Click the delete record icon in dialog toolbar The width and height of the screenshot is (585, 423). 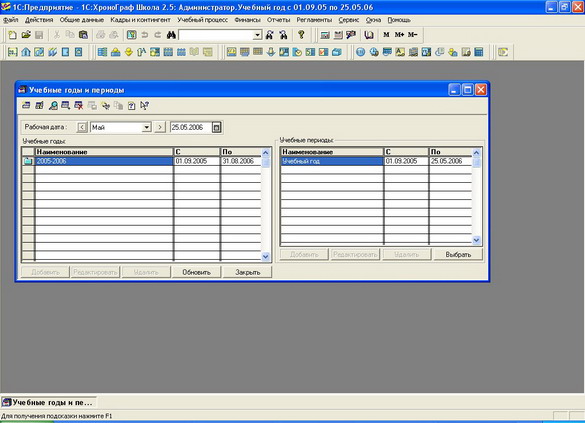(x=78, y=106)
